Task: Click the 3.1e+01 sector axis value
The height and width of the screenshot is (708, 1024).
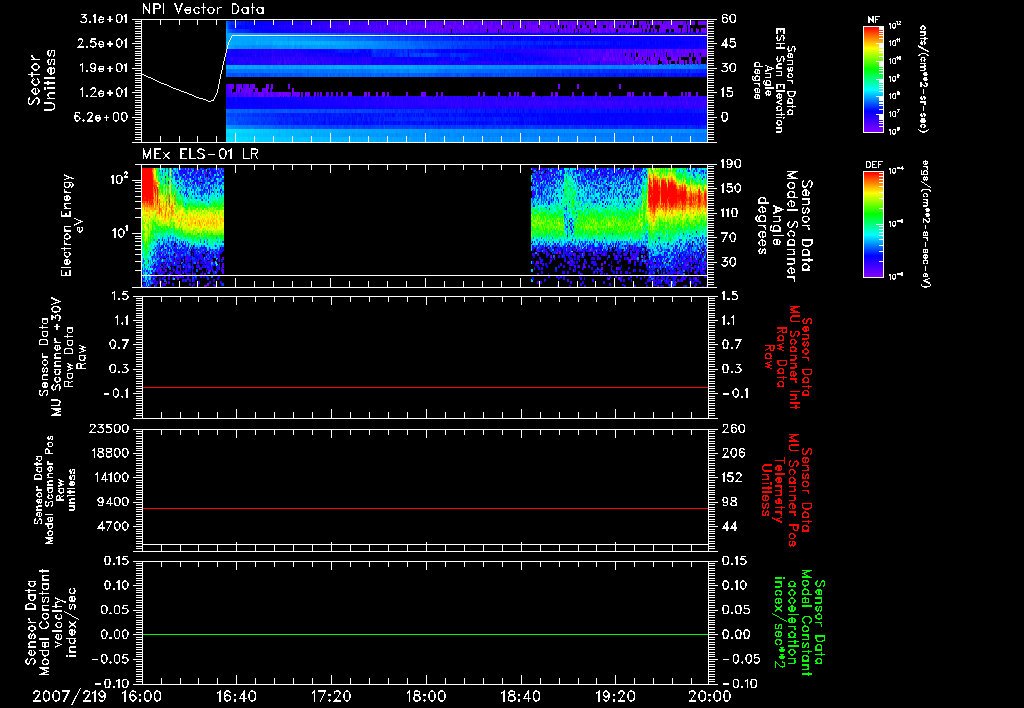Action: (x=104, y=19)
